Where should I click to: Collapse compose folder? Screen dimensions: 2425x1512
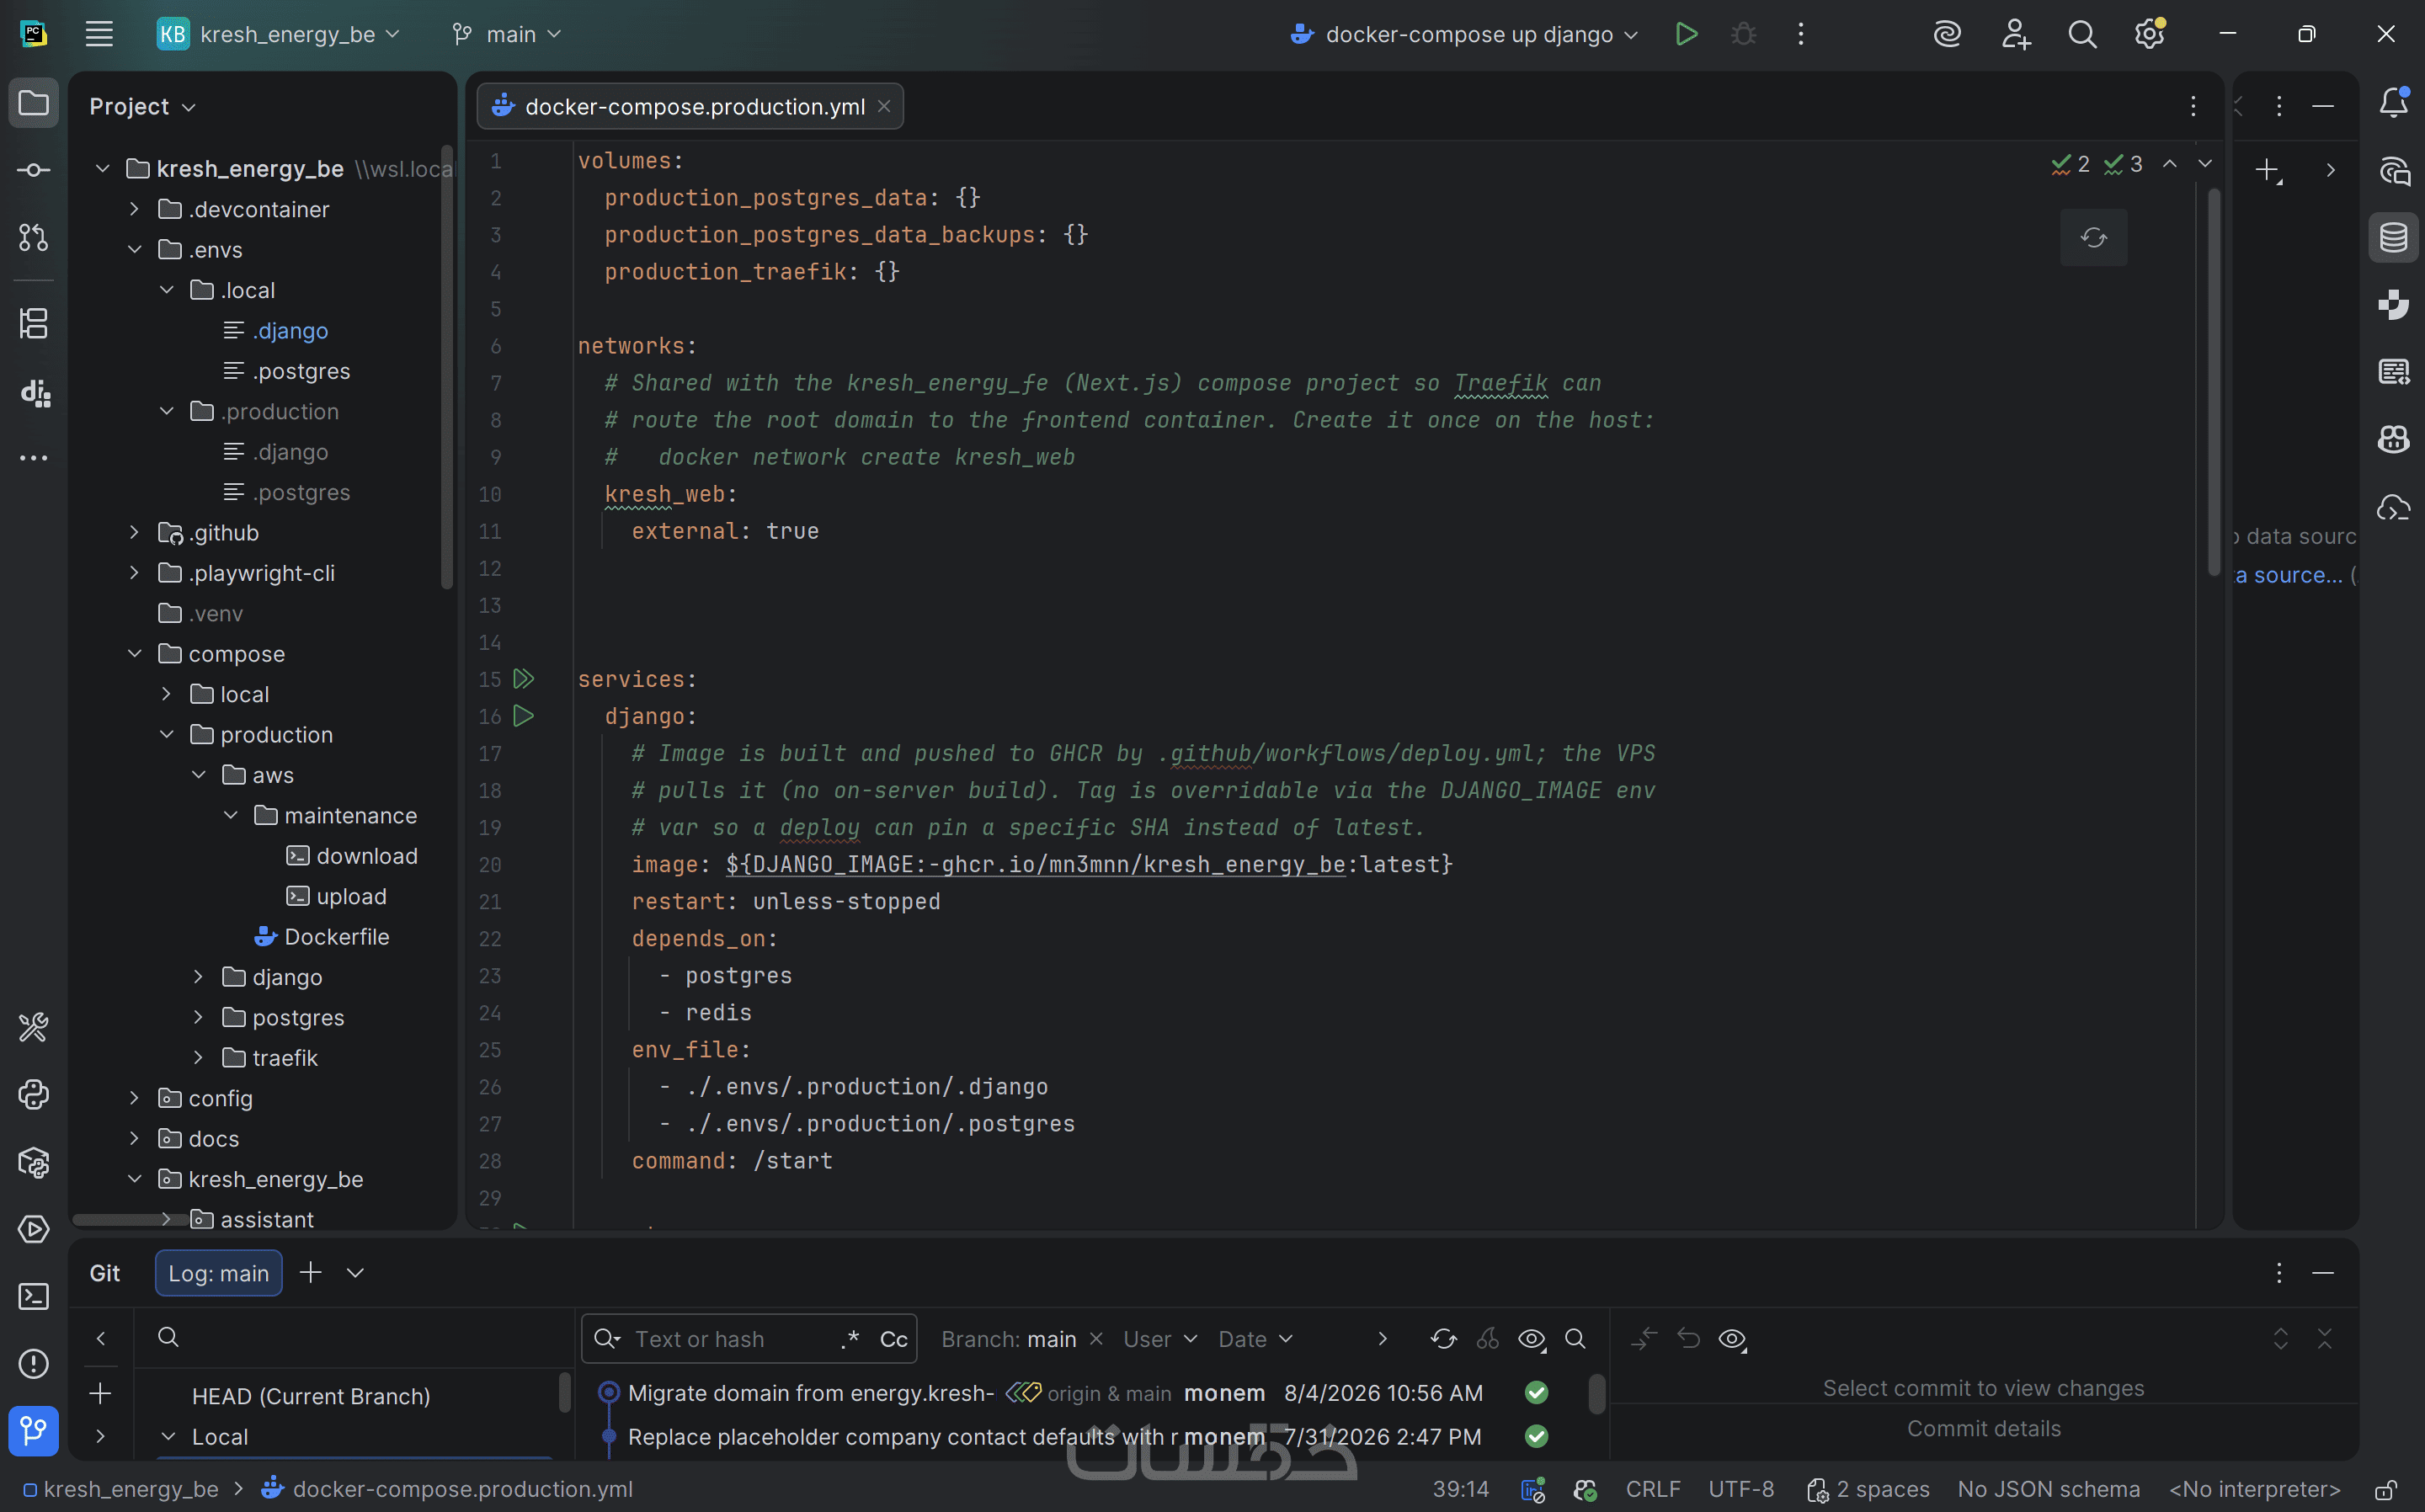pyautogui.click(x=134, y=654)
